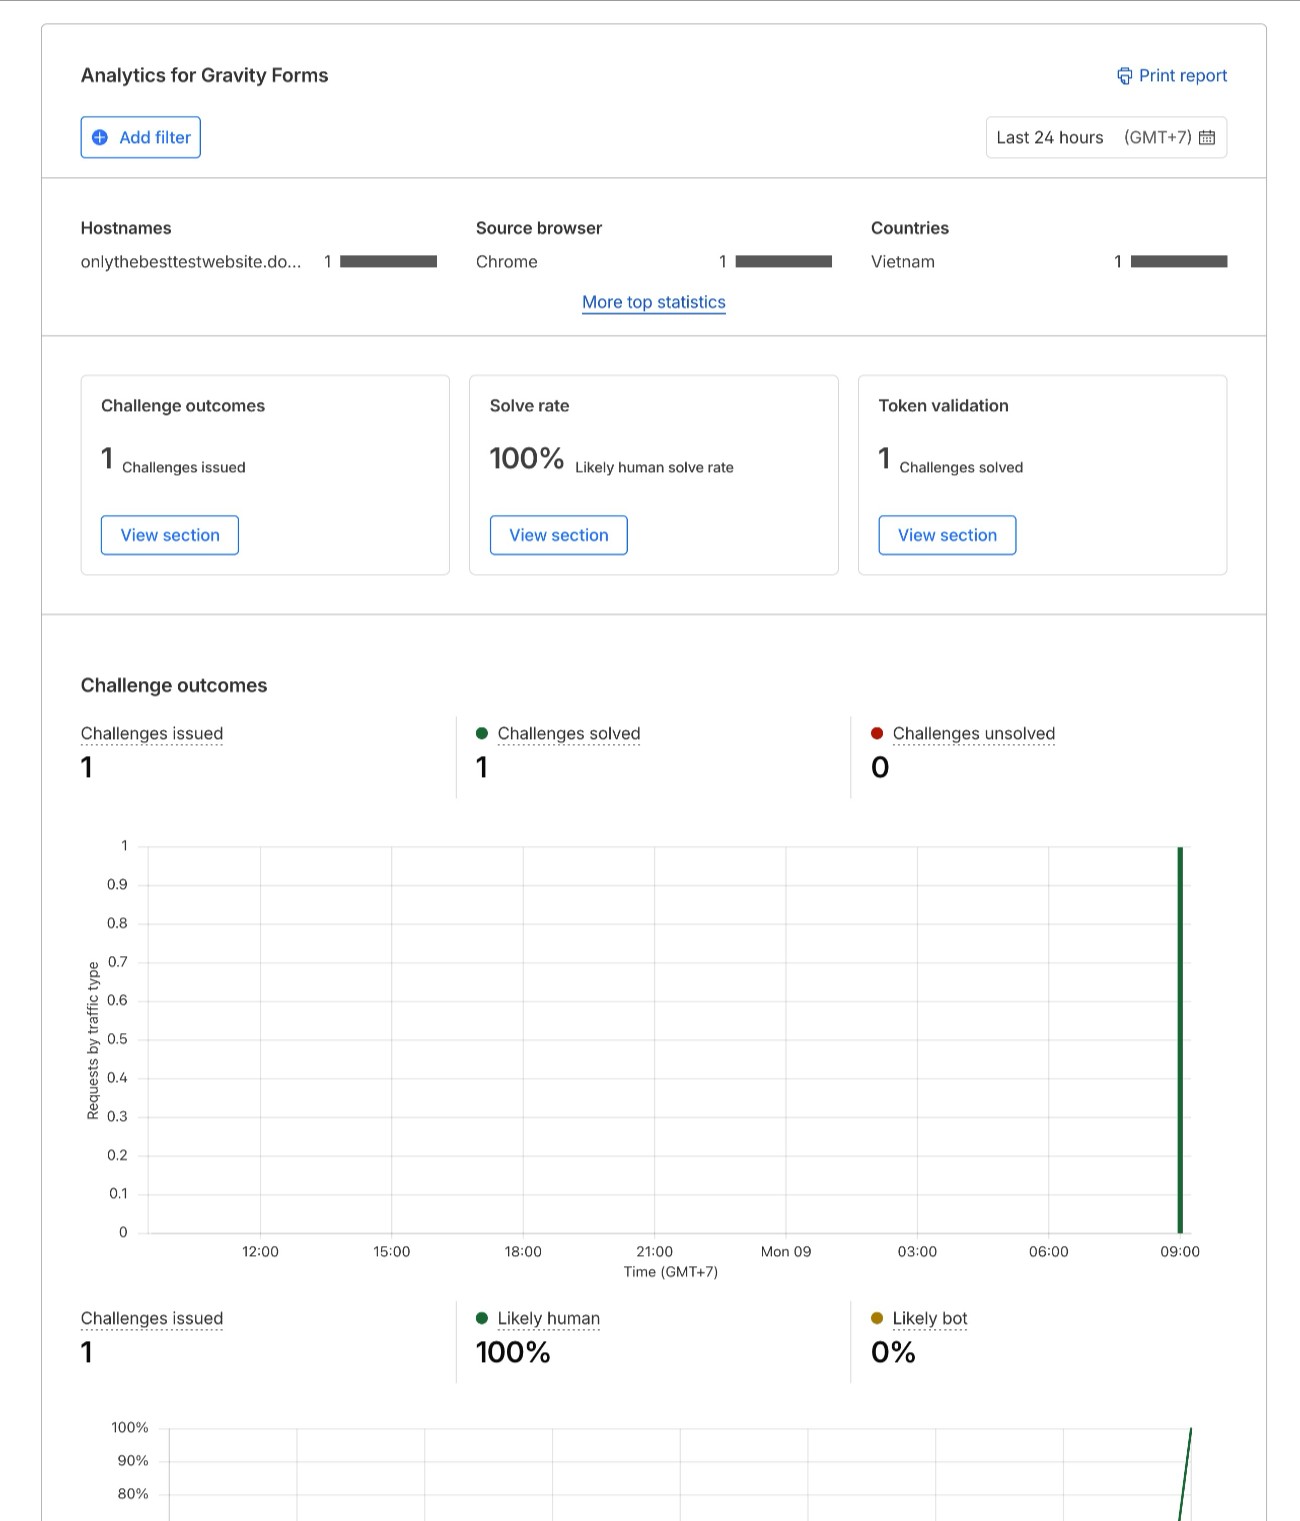Click the green dot beside Challenges solved
Image resolution: width=1300 pixels, height=1521 pixels.
(x=483, y=733)
